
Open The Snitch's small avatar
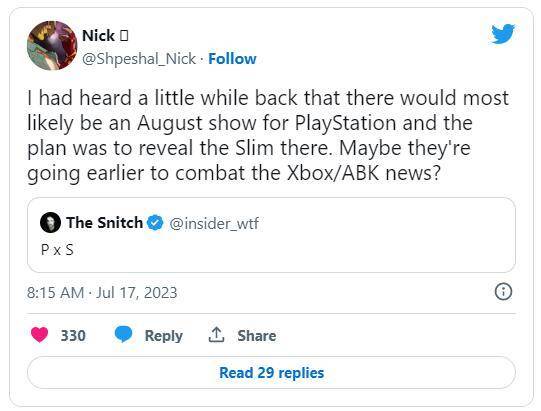click(x=50, y=223)
